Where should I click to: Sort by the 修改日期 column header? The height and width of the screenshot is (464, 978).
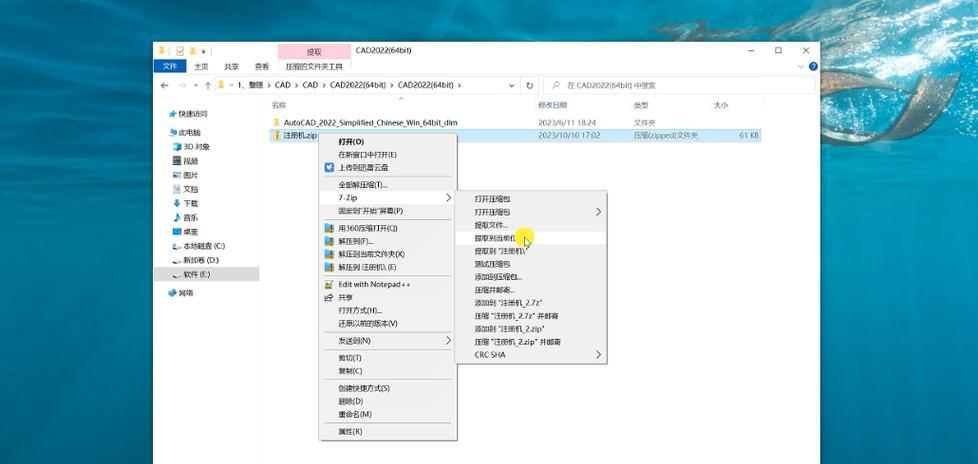(x=553, y=105)
